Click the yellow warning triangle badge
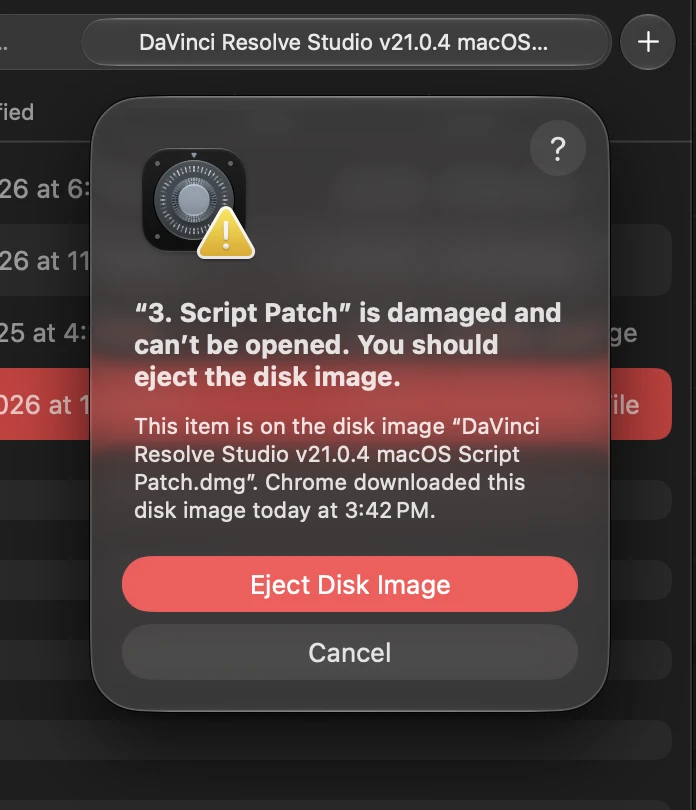This screenshot has height=810, width=696. tap(226, 233)
